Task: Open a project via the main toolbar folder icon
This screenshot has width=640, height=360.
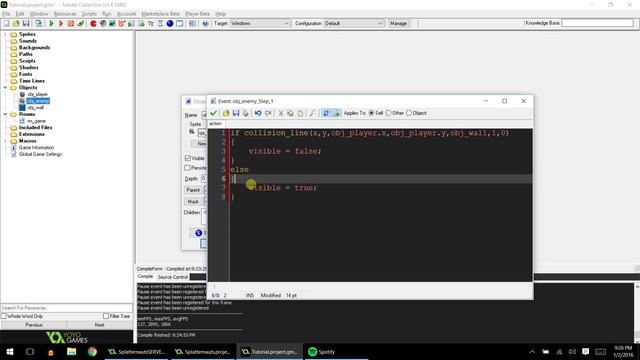Action: pyautogui.click(x=16, y=24)
